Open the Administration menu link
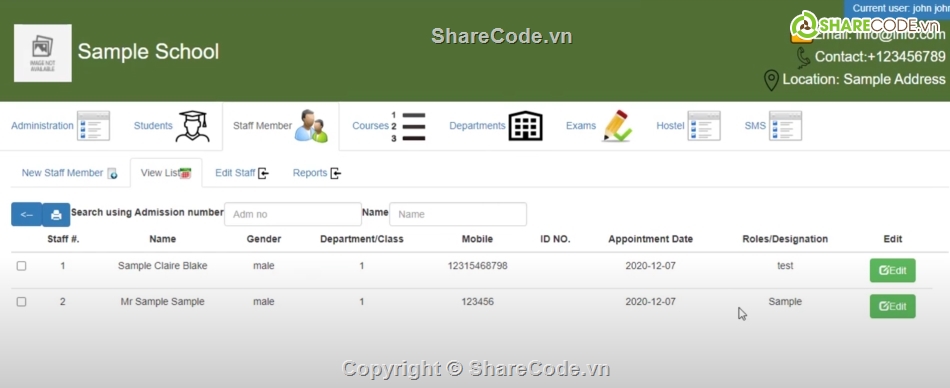Viewport: 950px width, 388px height. tap(42, 126)
